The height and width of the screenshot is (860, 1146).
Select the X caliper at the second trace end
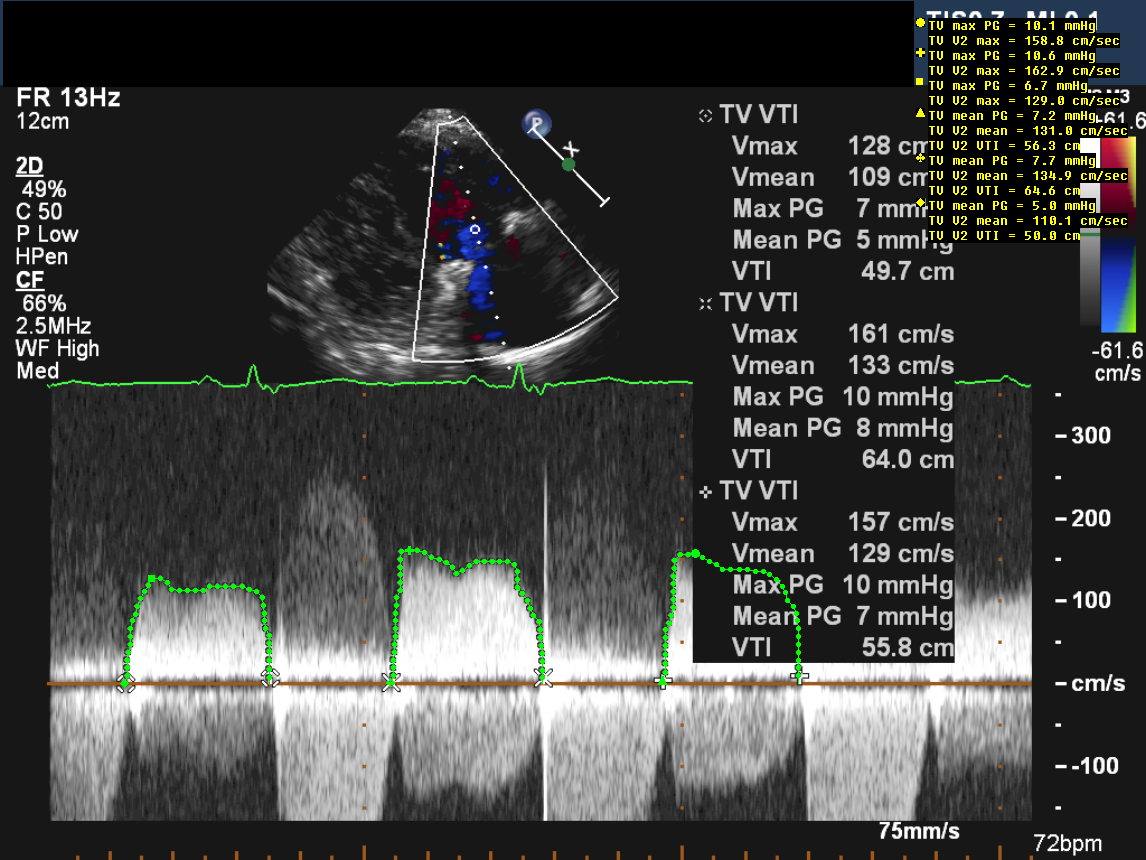coord(542,678)
